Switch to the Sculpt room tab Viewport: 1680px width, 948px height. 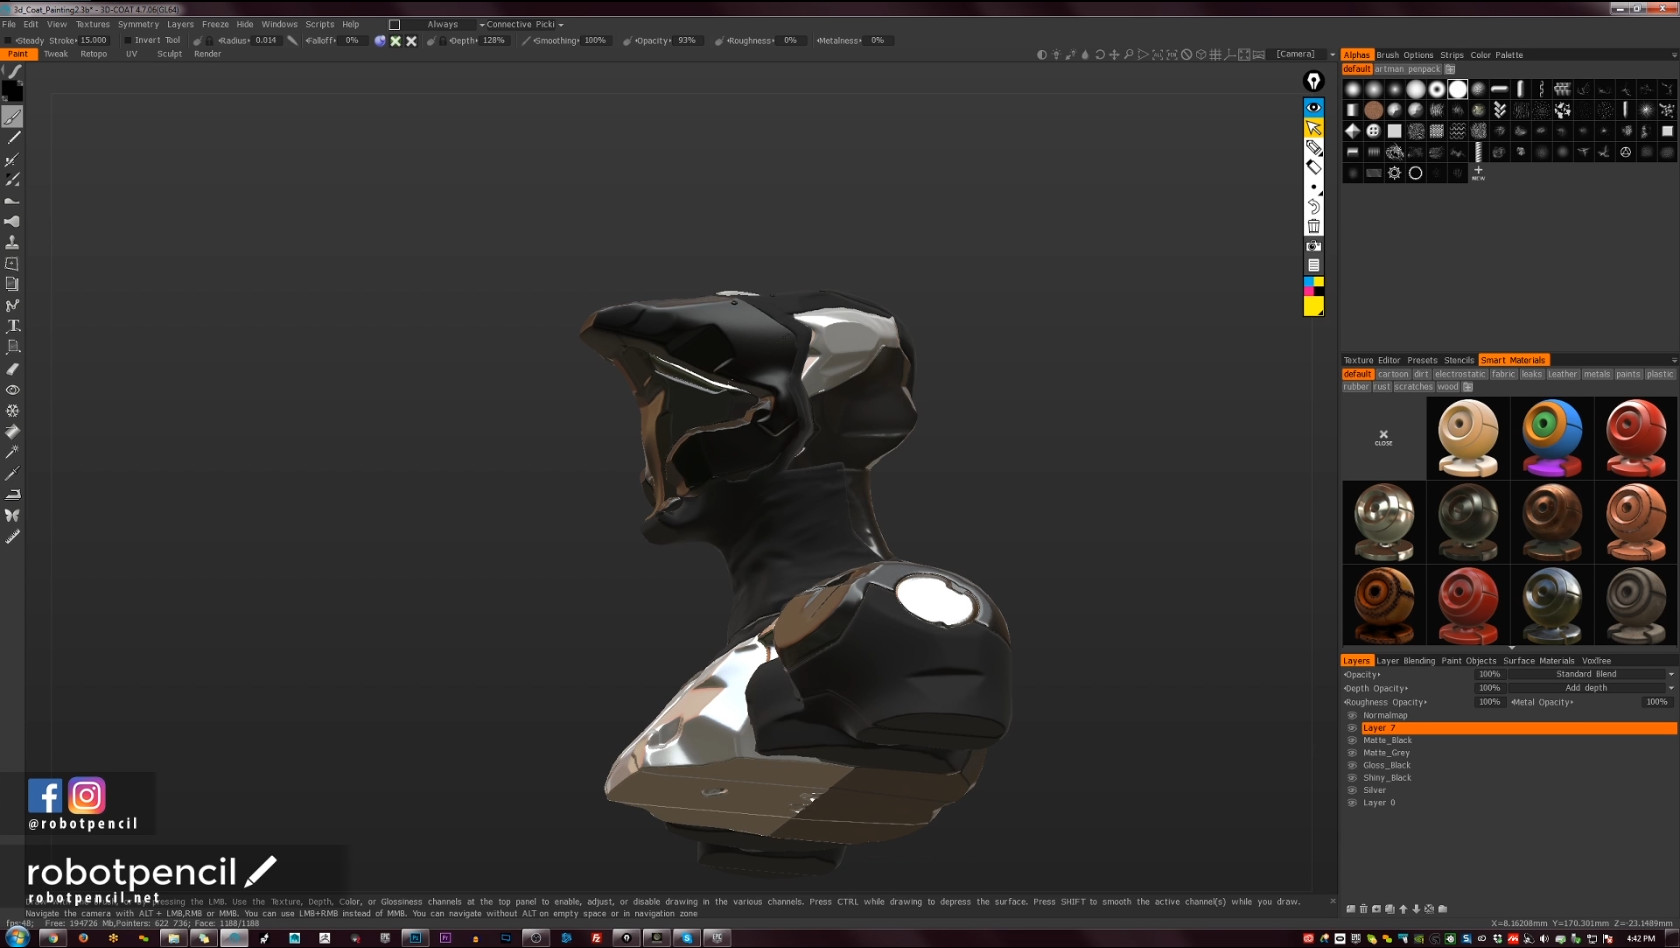(x=169, y=54)
